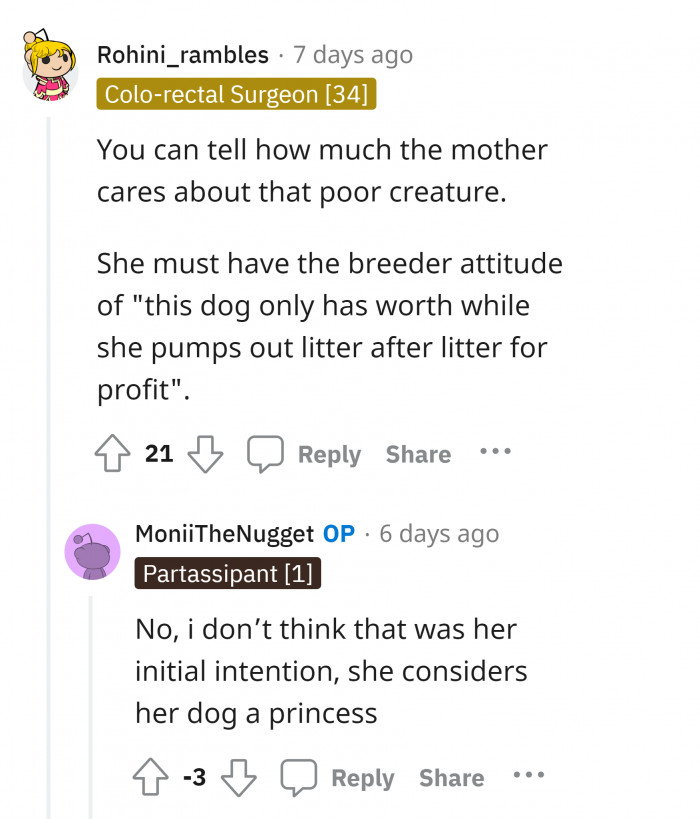Upvote Rohini_rambles' comment
Screen dimensions: 700x819
[114, 454]
